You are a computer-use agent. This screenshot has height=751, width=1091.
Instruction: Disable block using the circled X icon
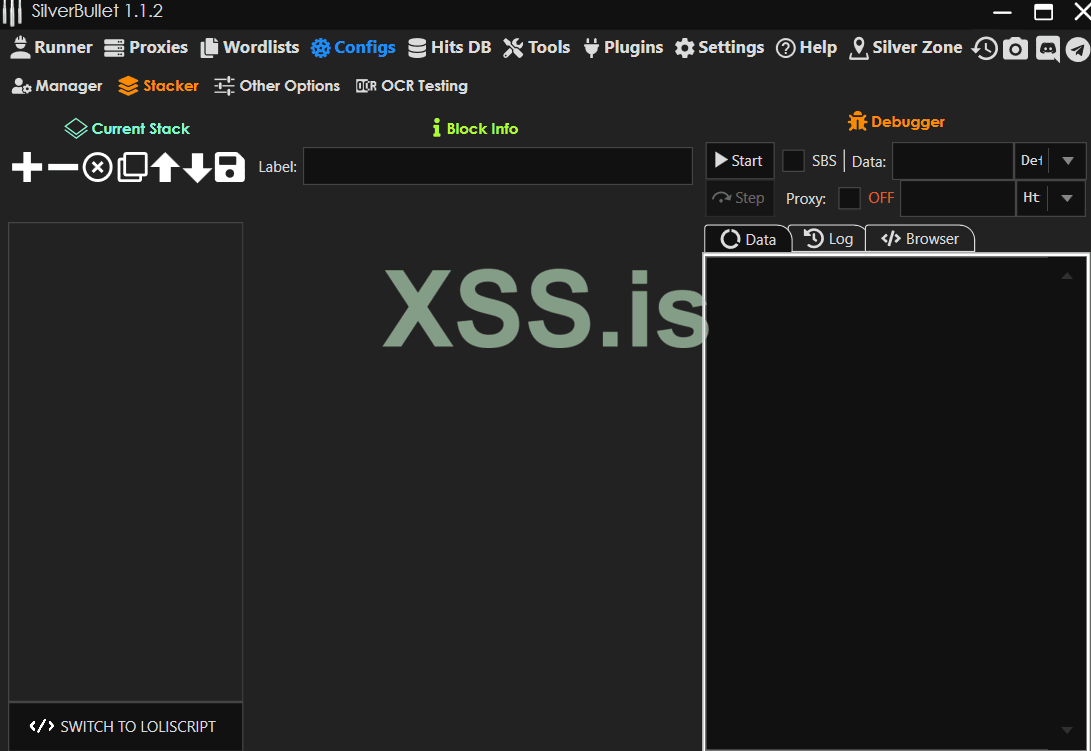point(97,168)
